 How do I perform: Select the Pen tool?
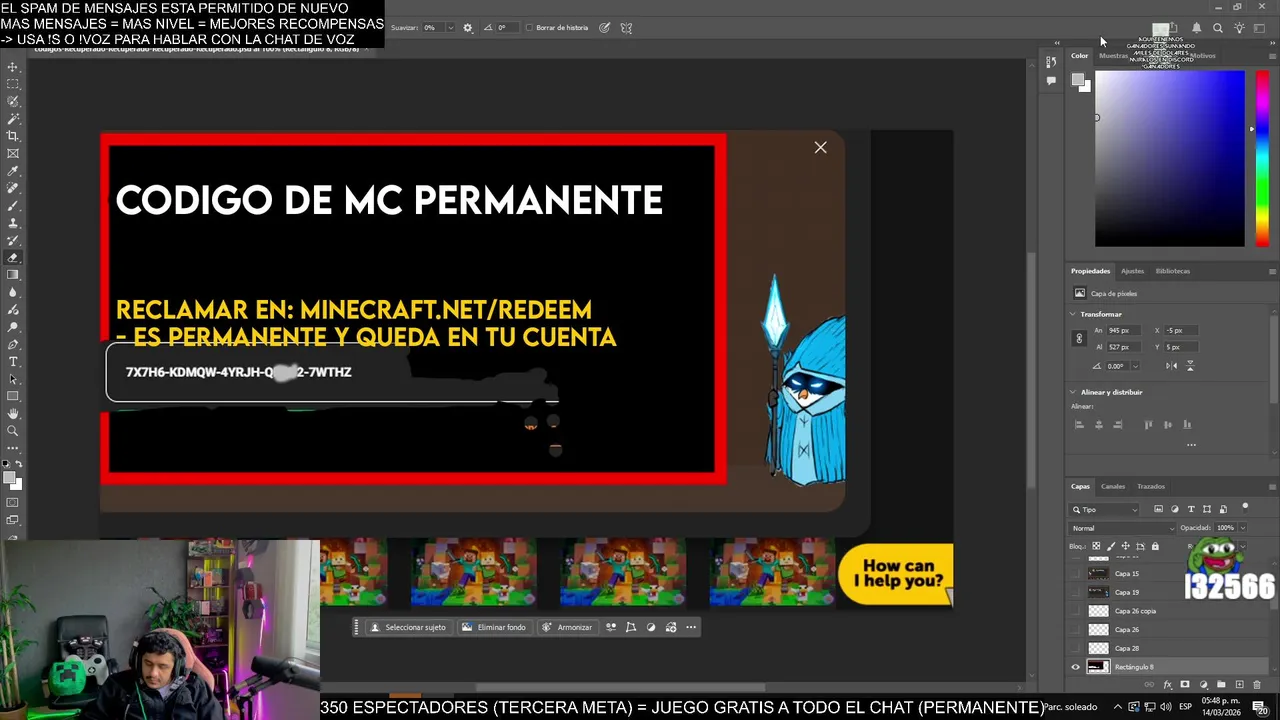[13, 345]
